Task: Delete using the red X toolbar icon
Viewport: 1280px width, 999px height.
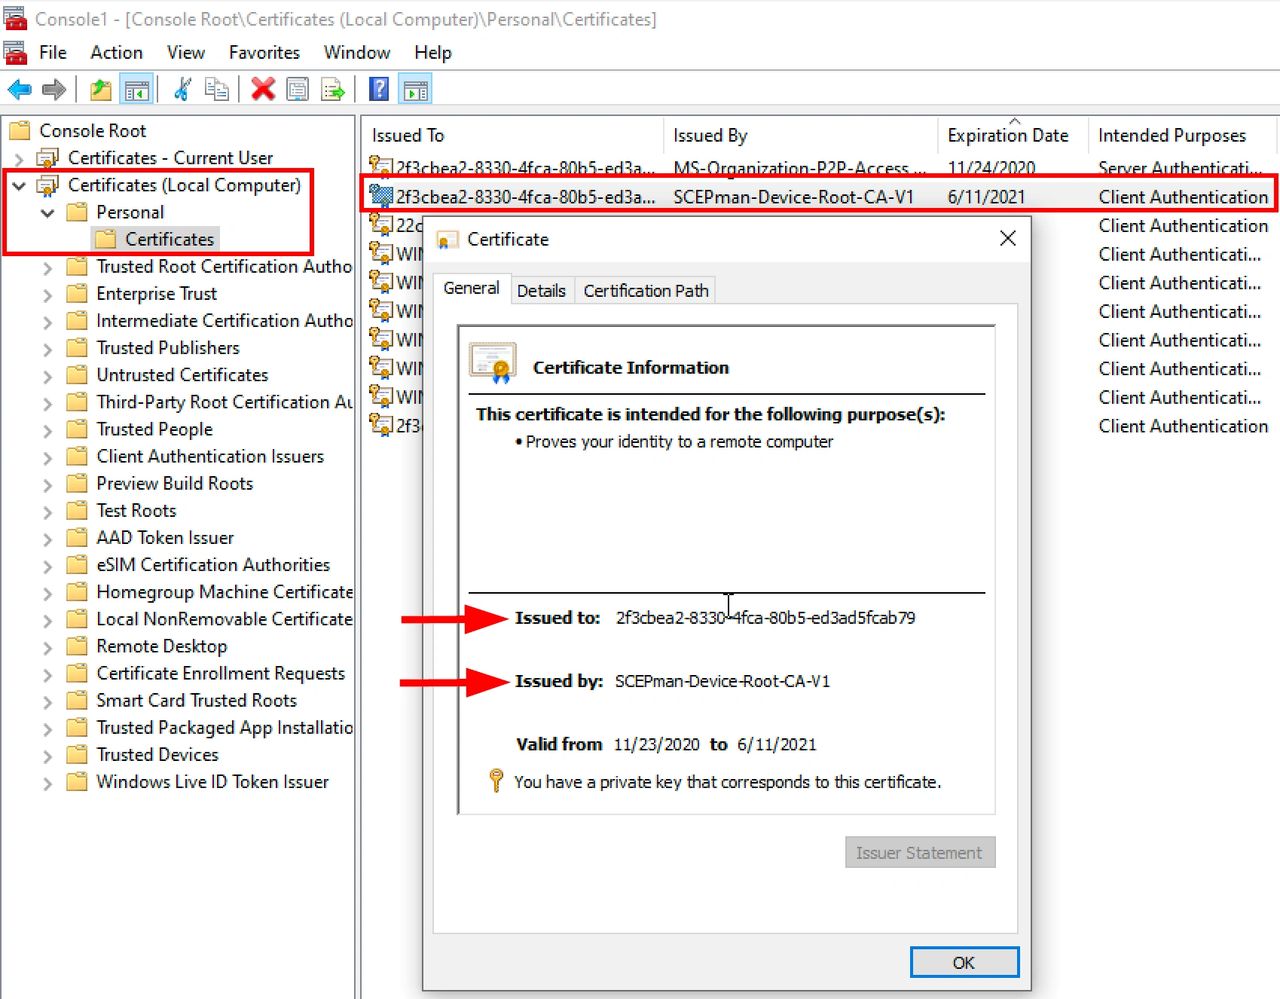Action: pos(263,90)
